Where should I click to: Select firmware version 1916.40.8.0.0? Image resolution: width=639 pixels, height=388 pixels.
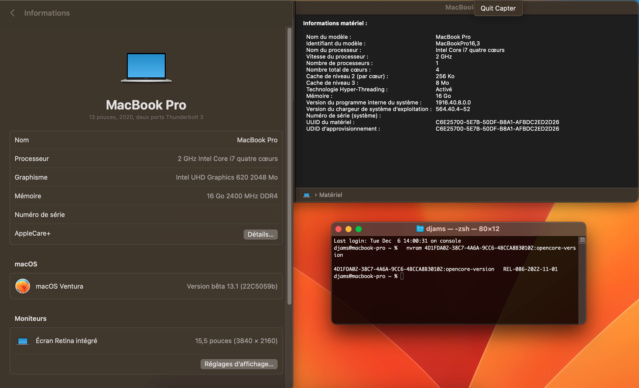coord(453,102)
